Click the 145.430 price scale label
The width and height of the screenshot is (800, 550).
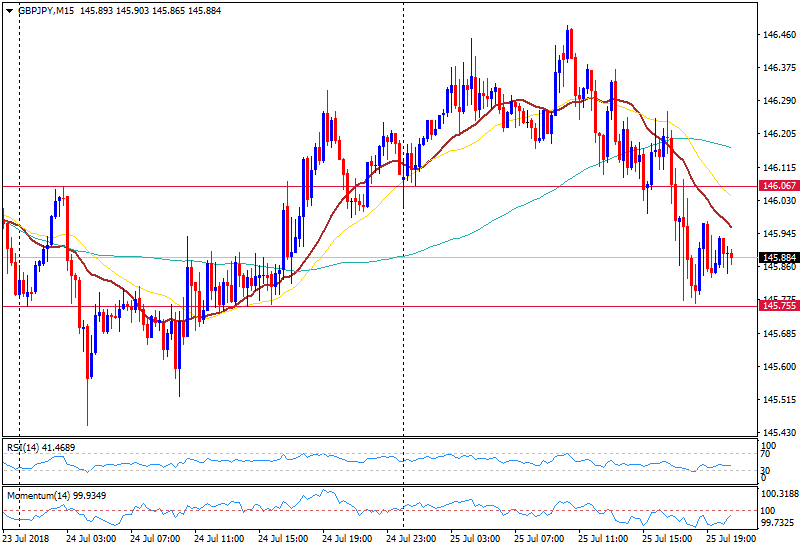tap(778, 432)
